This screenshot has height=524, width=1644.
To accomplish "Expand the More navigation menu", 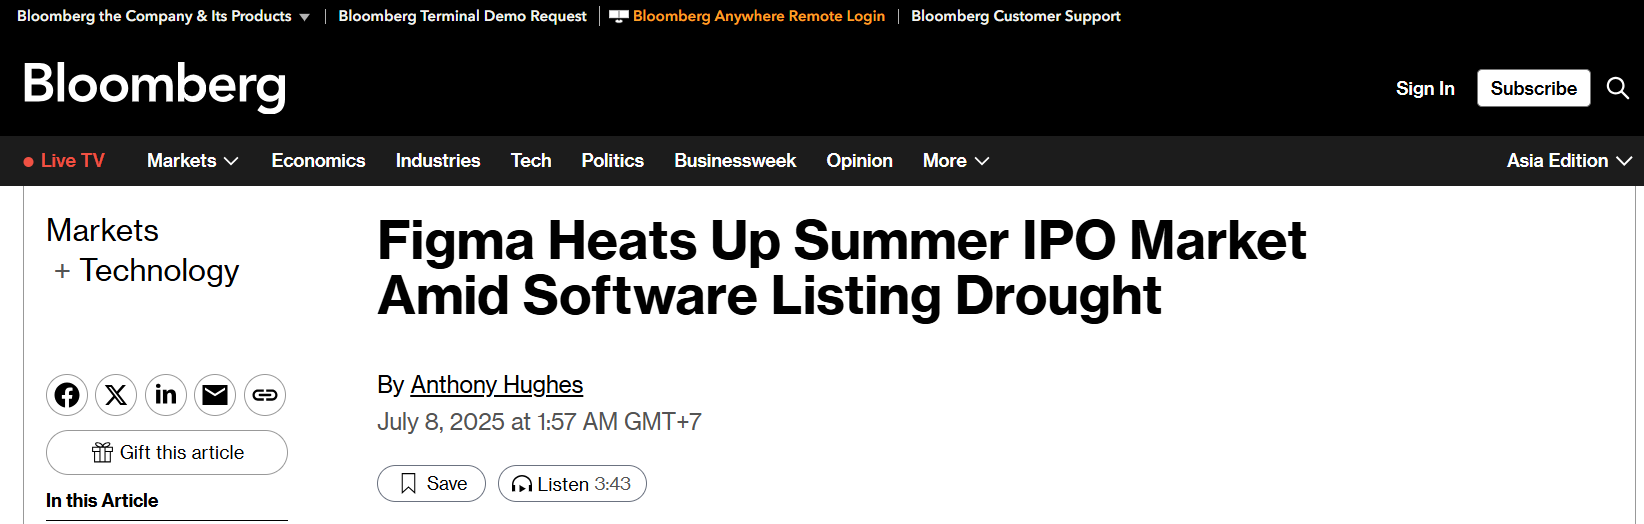I will tap(955, 161).
